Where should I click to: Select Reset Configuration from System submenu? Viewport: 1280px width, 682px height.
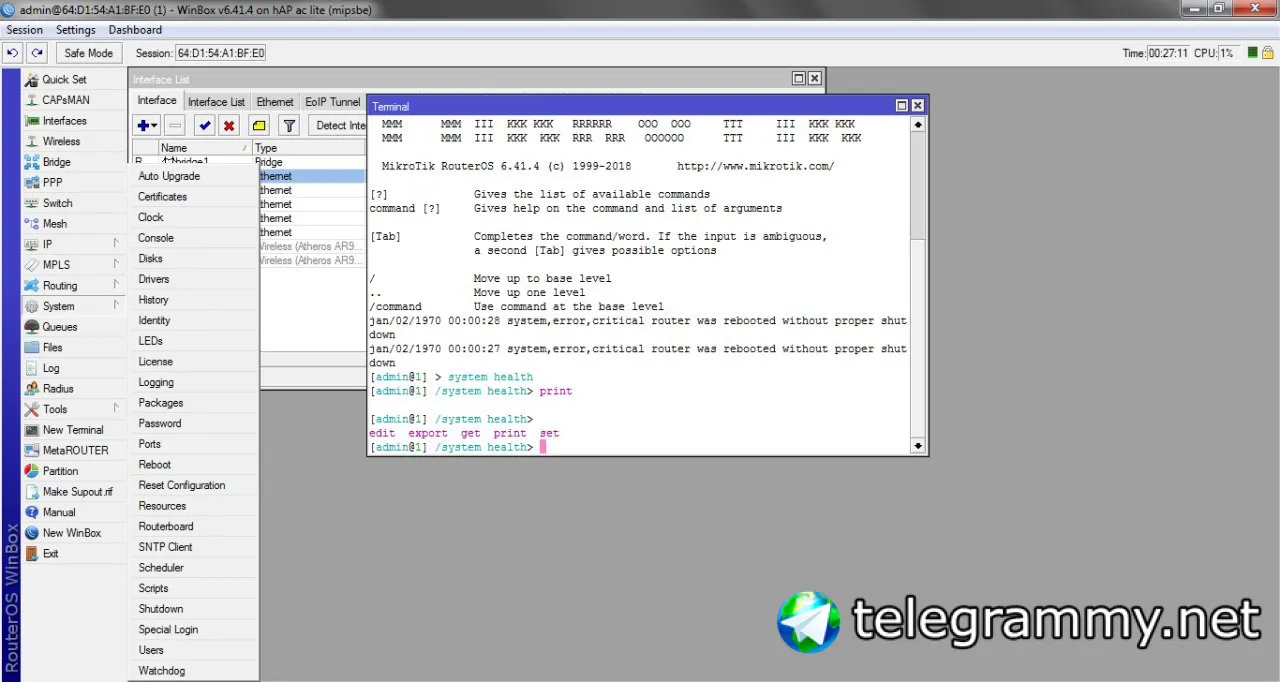(x=194, y=485)
